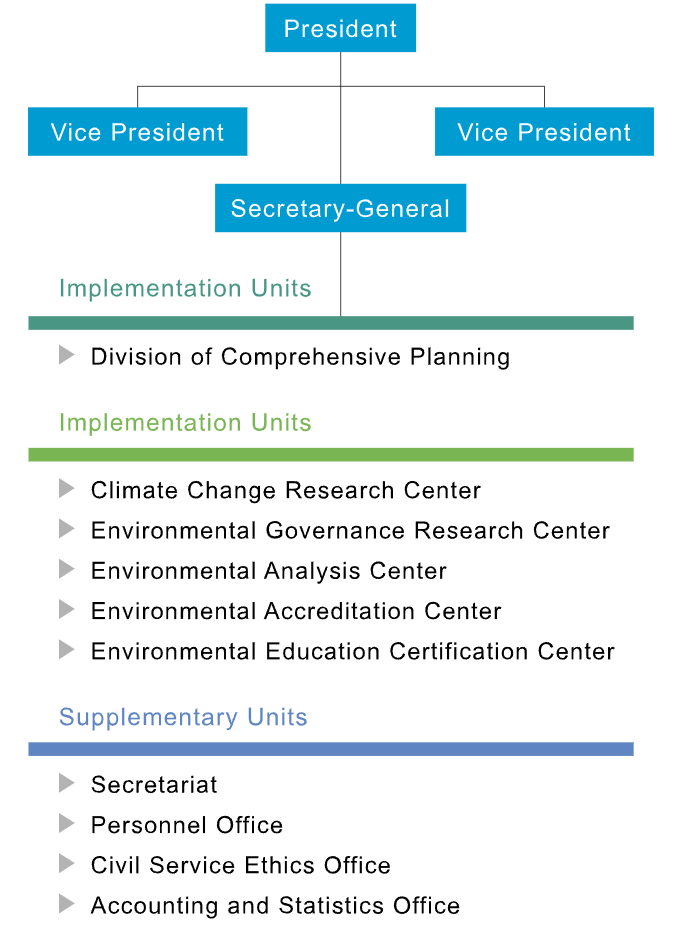Click the light green Implementation Units heading
Screen dimensions: 683x929
coord(185,422)
